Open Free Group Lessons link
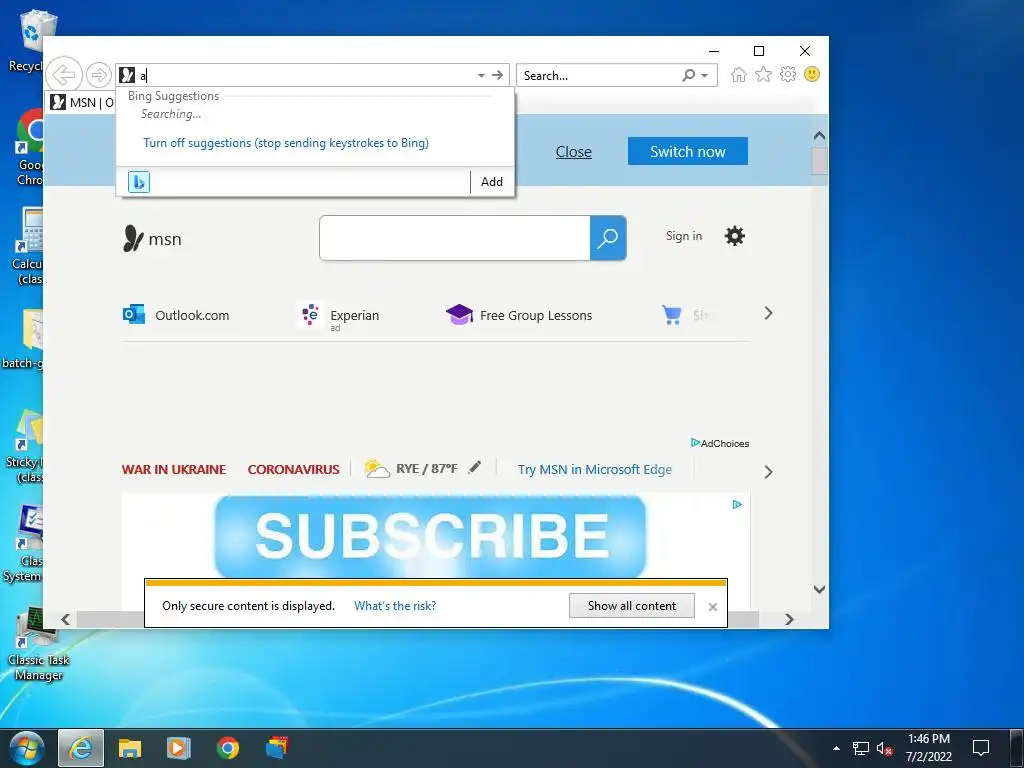 (519, 315)
